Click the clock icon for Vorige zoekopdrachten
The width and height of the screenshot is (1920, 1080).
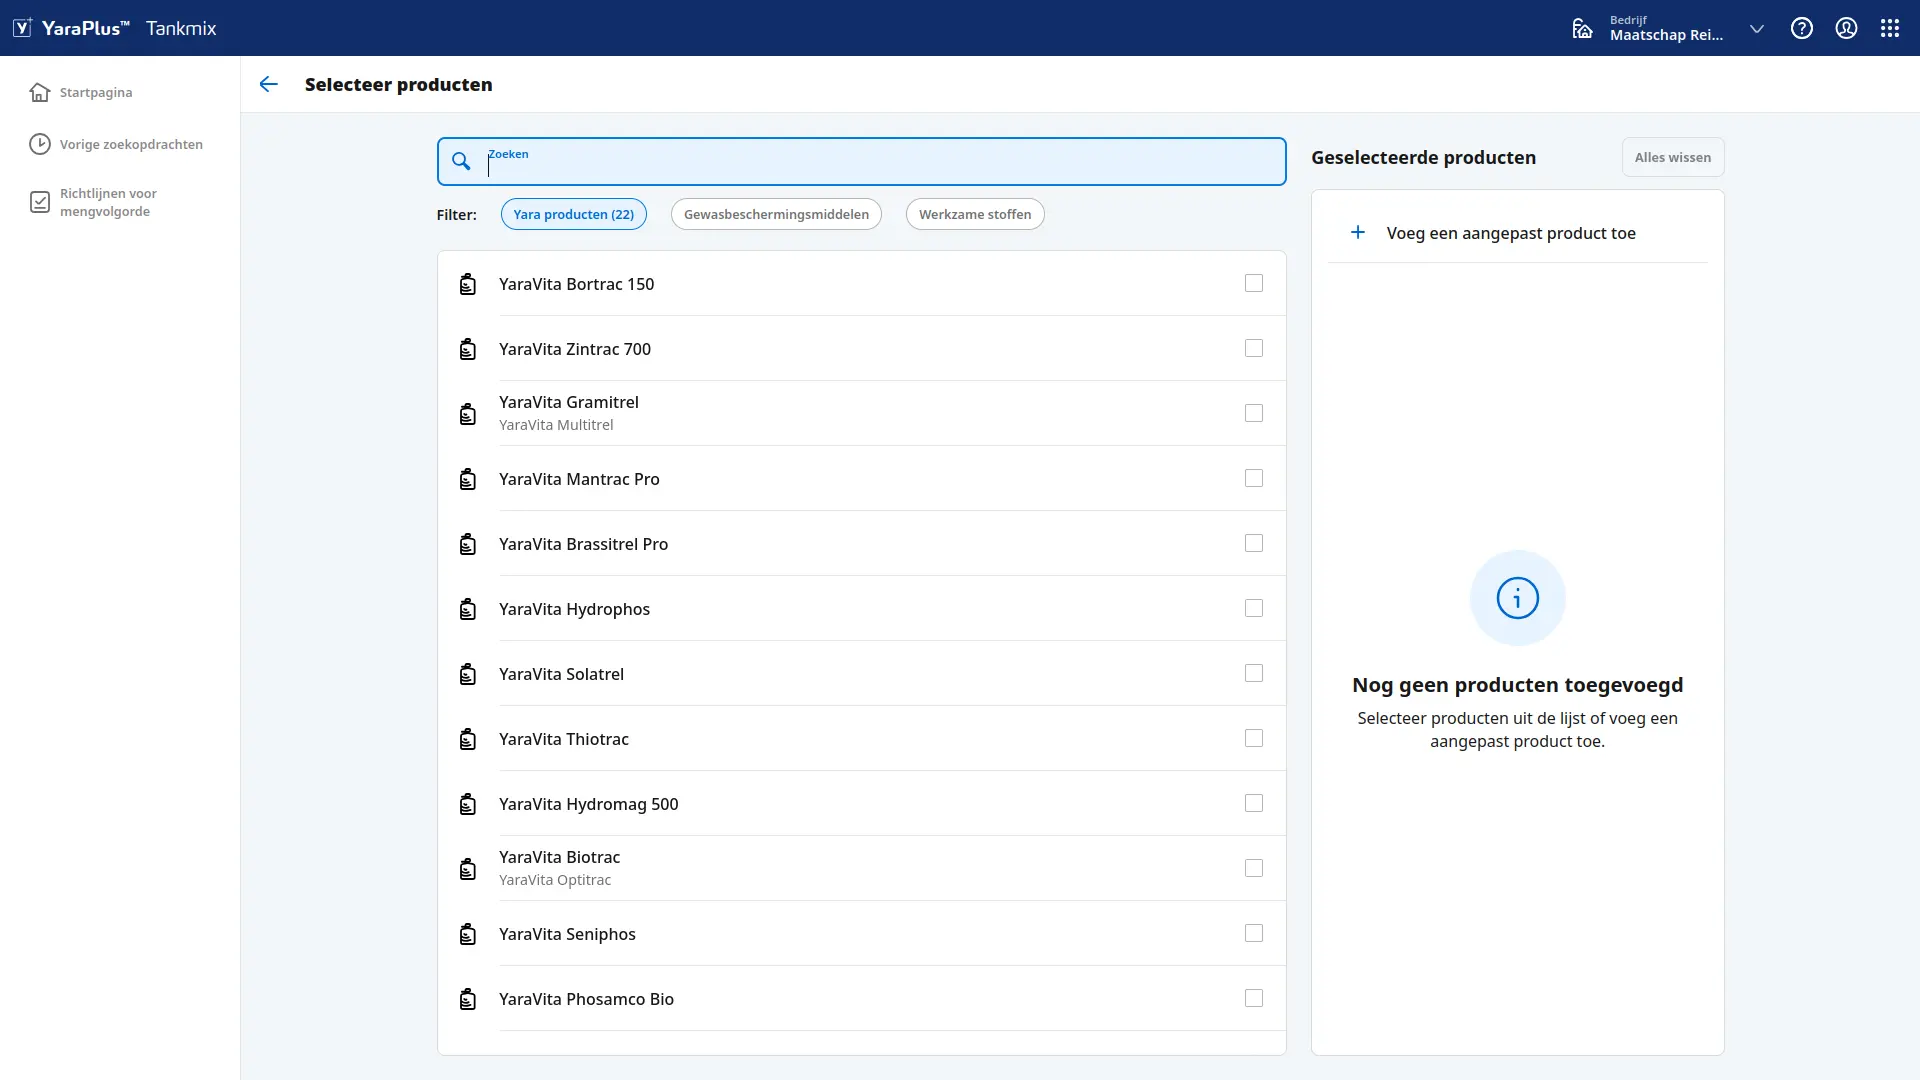(40, 144)
